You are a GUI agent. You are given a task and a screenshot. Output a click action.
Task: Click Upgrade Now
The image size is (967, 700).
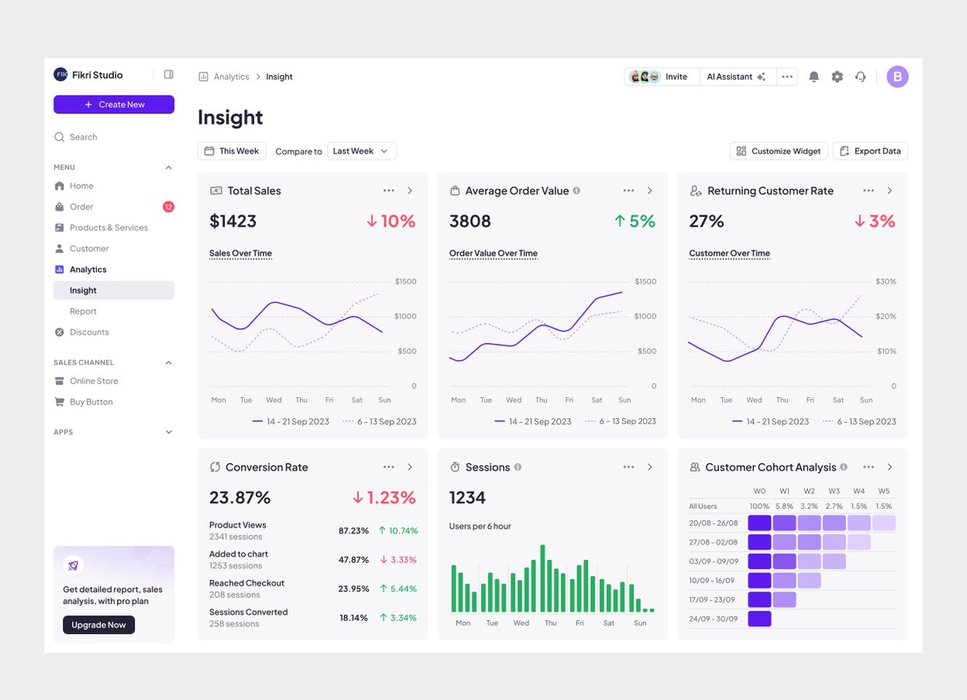click(99, 625)
